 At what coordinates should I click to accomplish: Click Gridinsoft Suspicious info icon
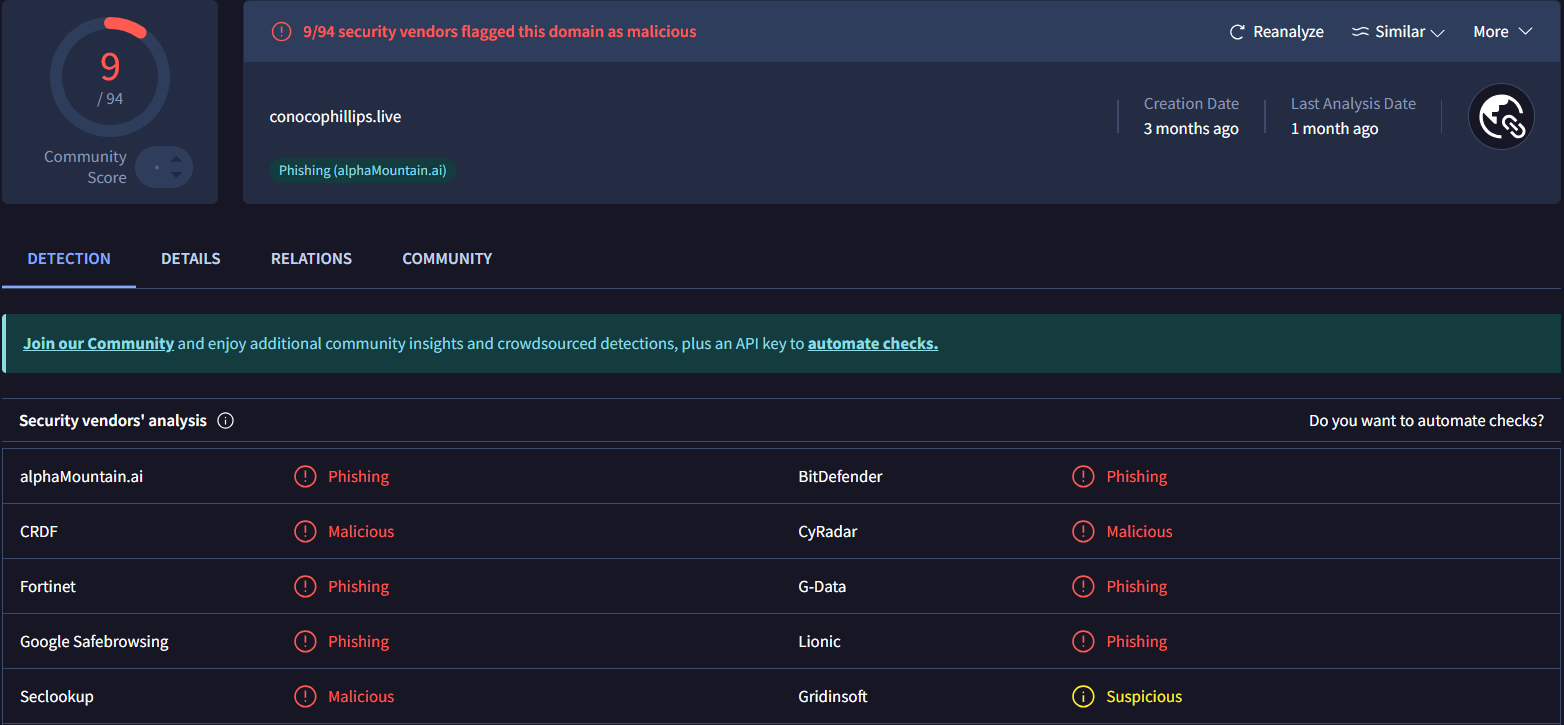[1083, 697]
